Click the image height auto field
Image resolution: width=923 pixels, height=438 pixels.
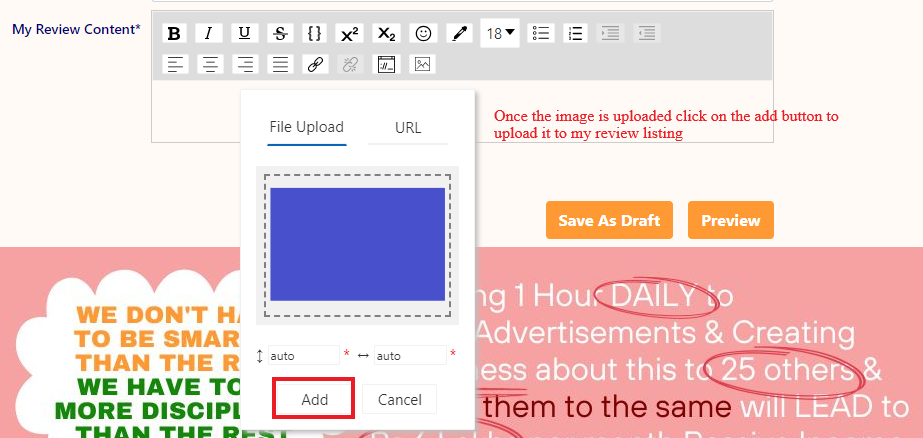tap(303, 355)
